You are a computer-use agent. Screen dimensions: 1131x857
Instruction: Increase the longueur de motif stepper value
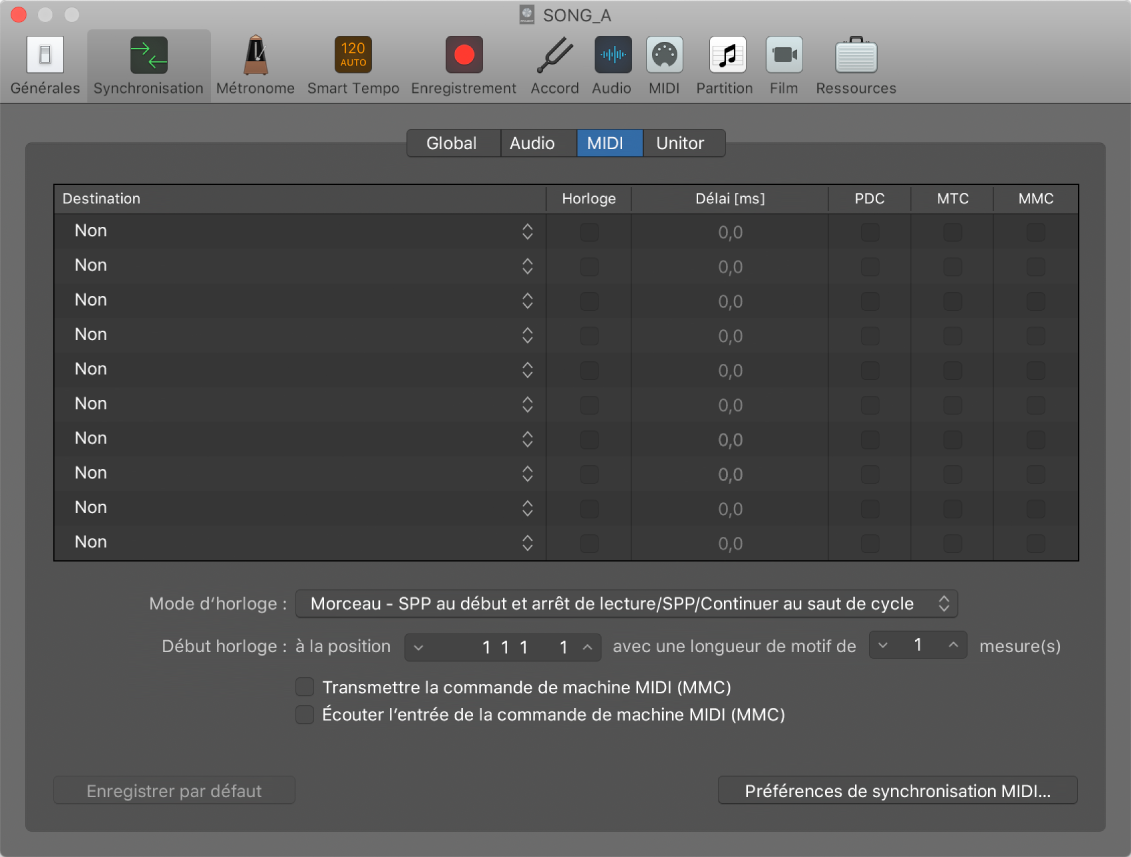click(954, 646)
